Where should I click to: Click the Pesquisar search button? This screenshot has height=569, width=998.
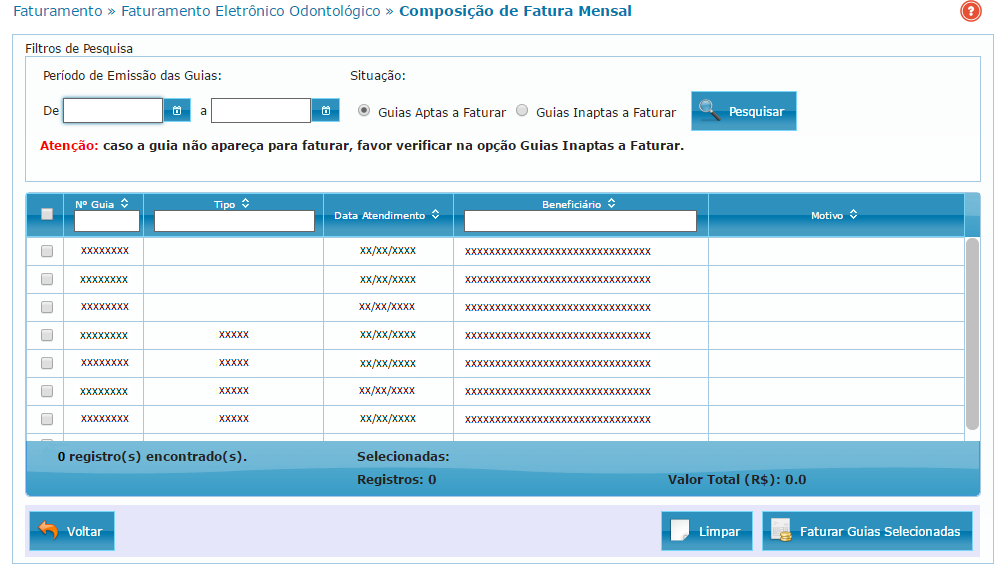pos(743,111)
